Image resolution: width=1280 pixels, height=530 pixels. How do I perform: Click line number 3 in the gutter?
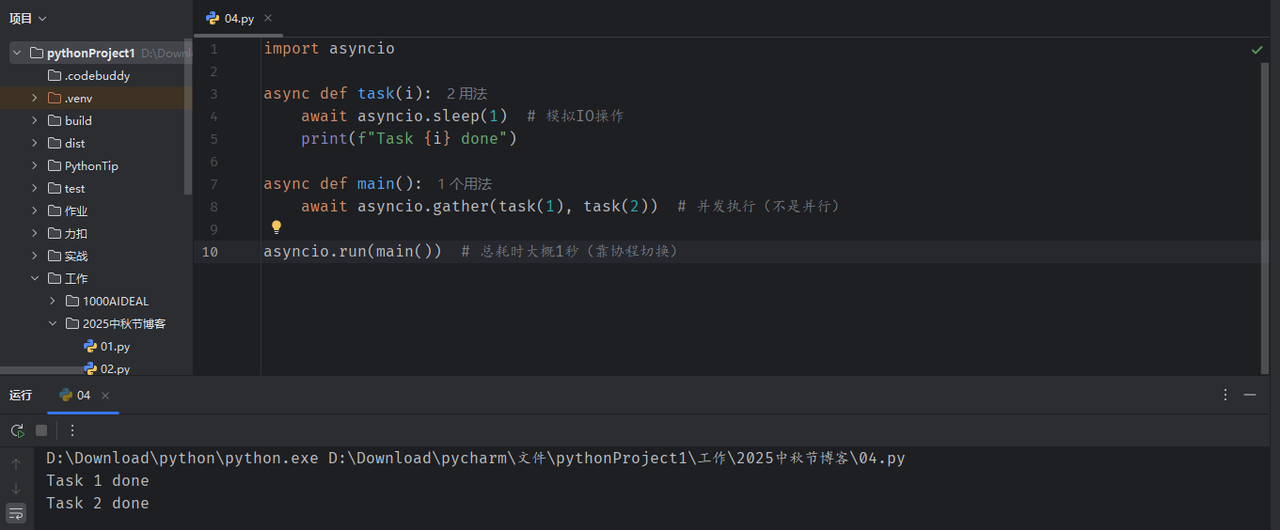pos(213,94)
